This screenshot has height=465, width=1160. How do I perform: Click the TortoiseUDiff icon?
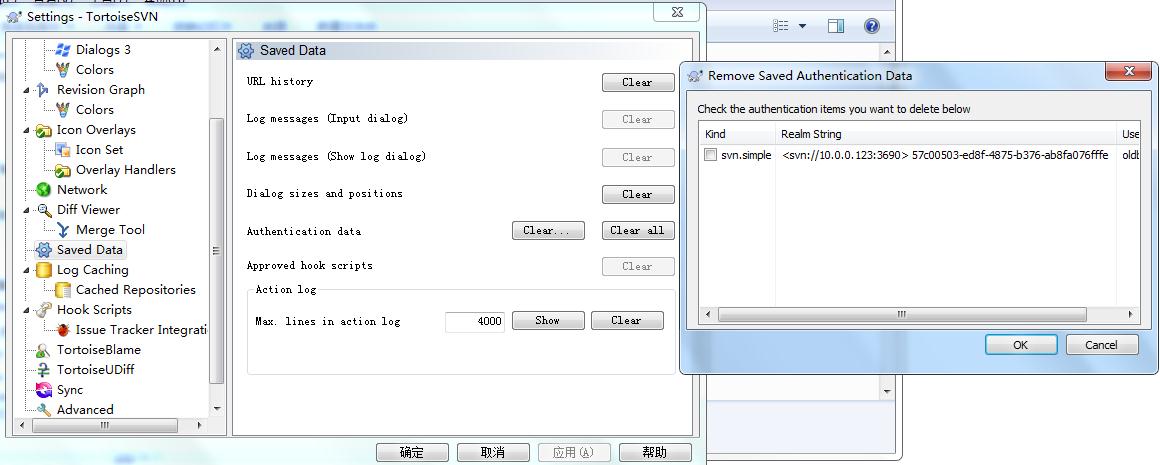(x=44, y=370)
